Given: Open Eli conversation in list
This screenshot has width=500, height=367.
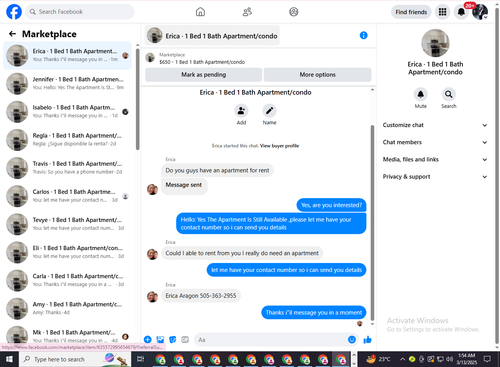Looking at the screenshot, I should coord(67,252).
